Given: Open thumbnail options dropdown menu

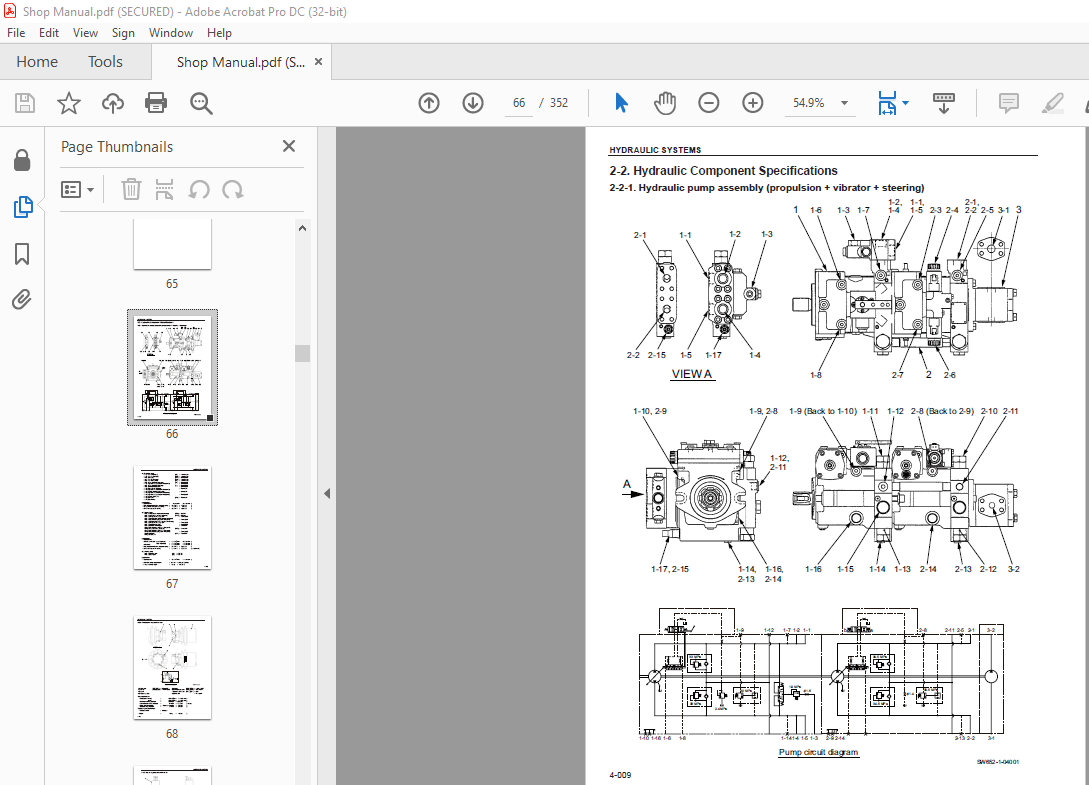Looking at the screenshot, I should pos(78,190).
